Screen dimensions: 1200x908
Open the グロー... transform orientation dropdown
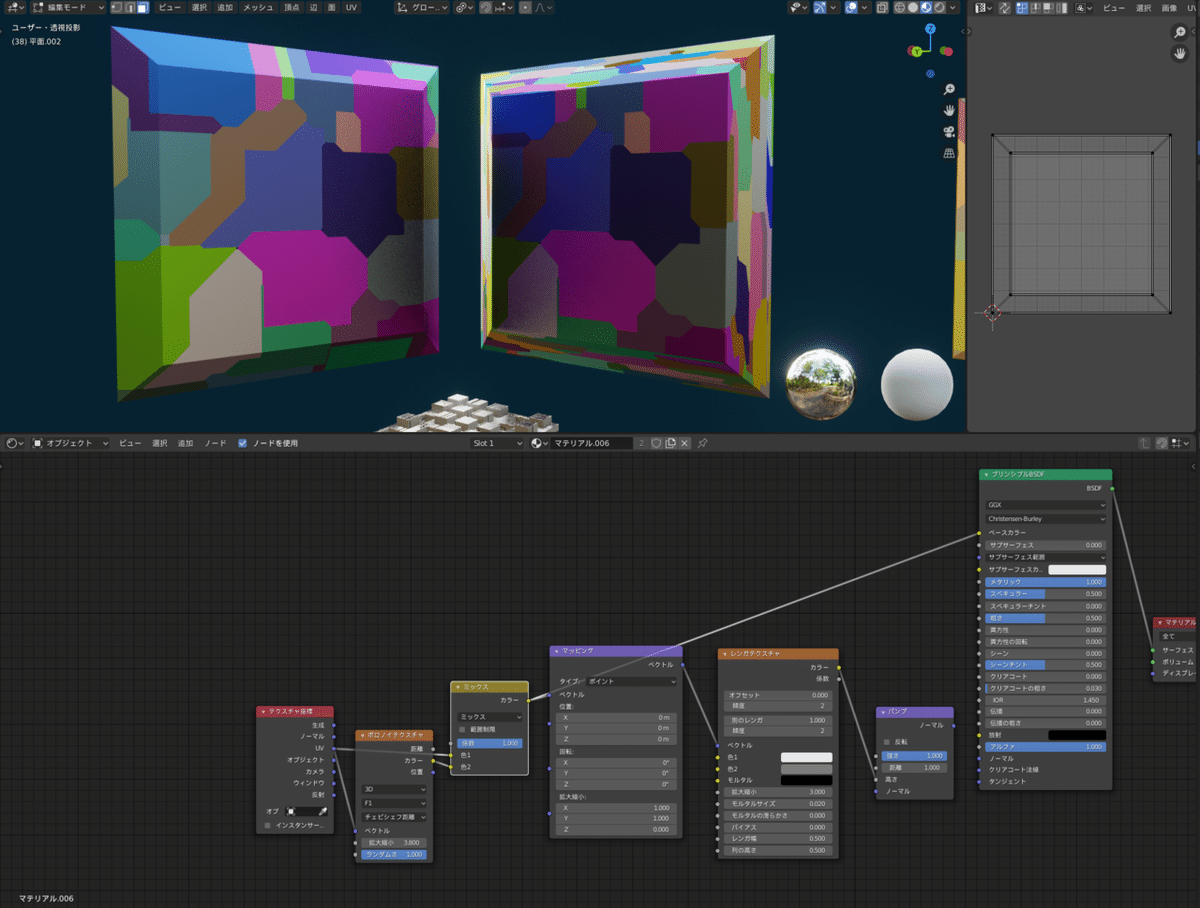point(422,7)
